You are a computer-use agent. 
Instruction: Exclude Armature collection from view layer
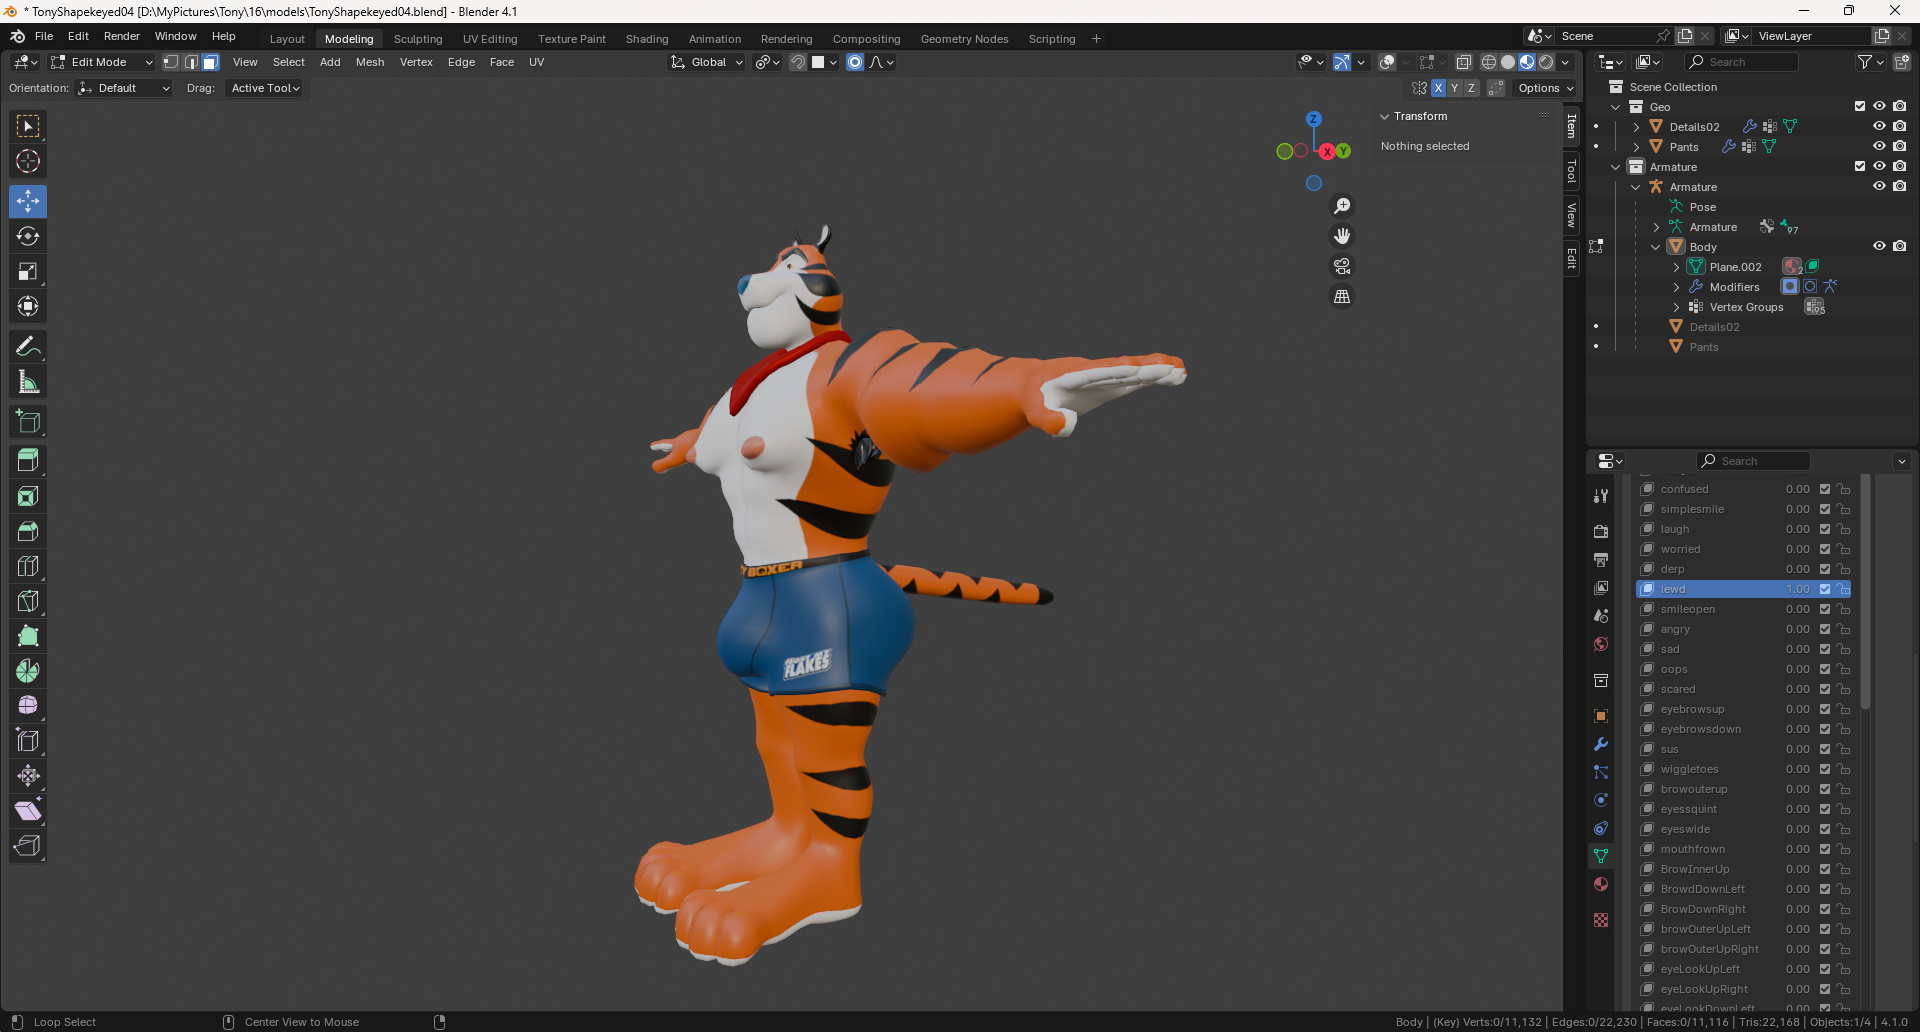point(1860,166)
